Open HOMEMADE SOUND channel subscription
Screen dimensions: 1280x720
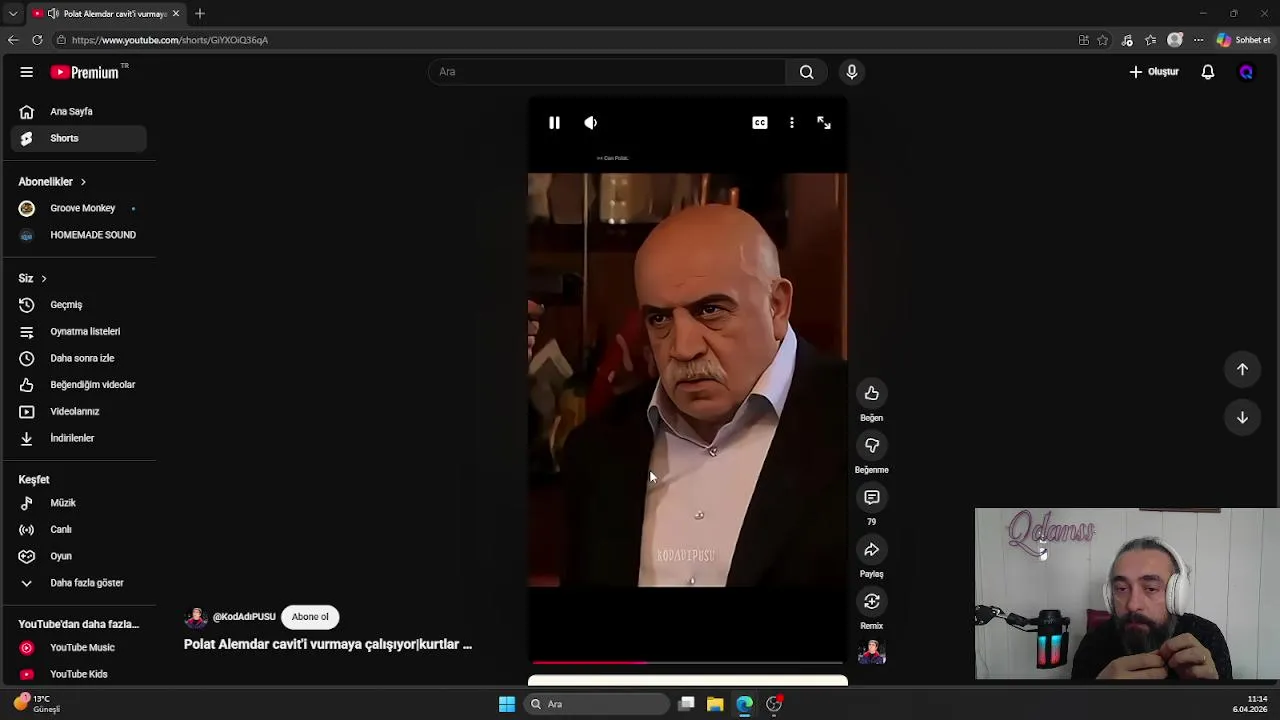click(78, 235)
